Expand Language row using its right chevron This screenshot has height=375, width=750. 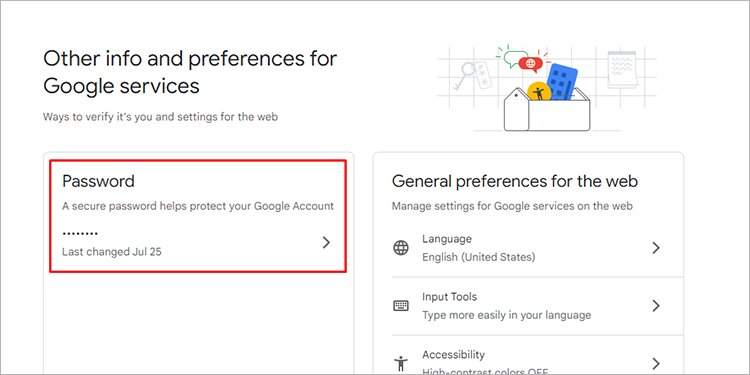[x=656, y=248]
